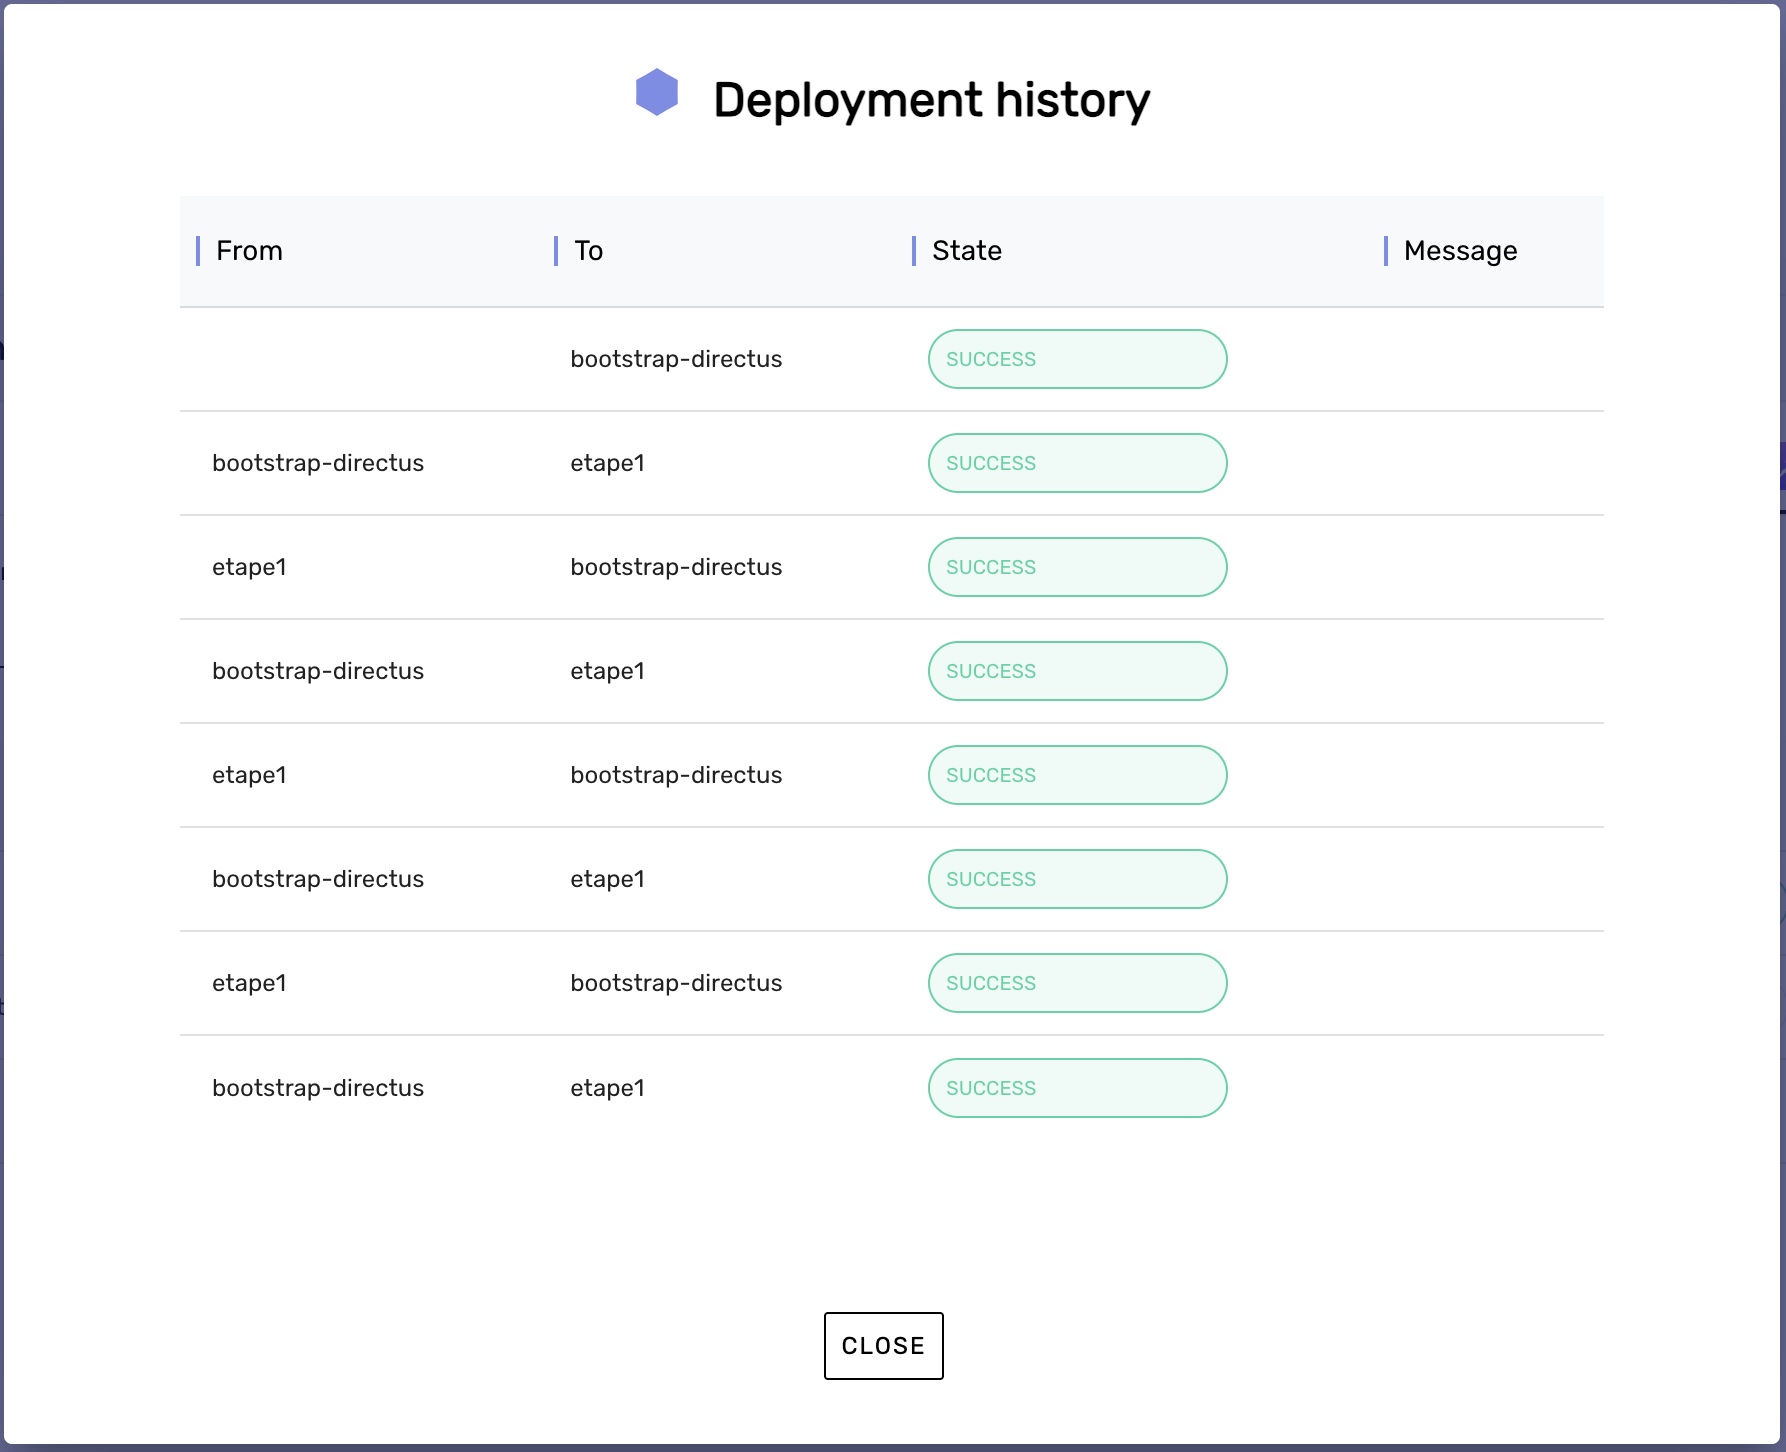Select the From column header
The image size is (1786, 1452).
(x=249, y=251)
